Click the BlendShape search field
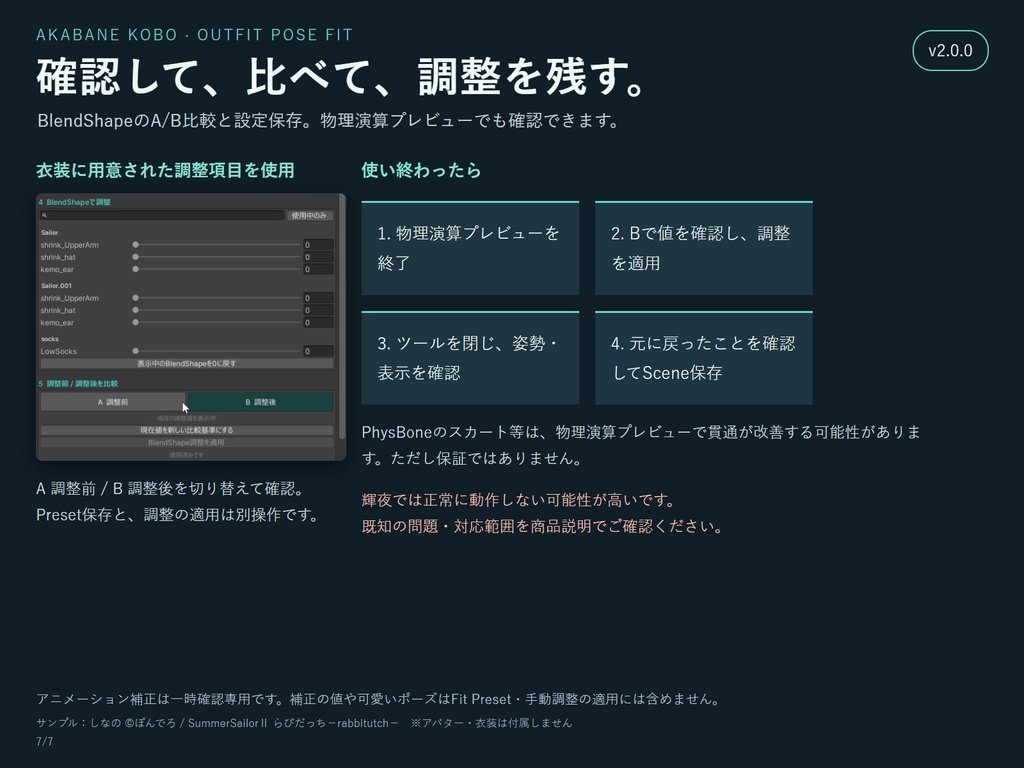This screenshot has width=1024, height=768. point(162,216)
